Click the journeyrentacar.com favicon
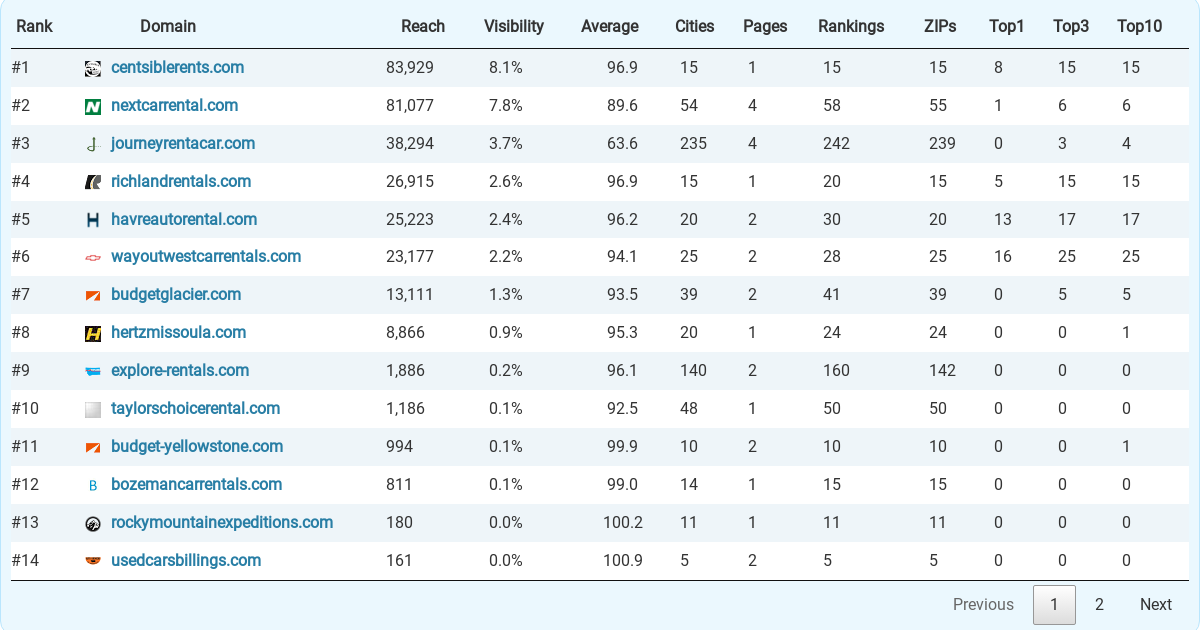Viewport: 1200px width, 630px height. point(93,144)
